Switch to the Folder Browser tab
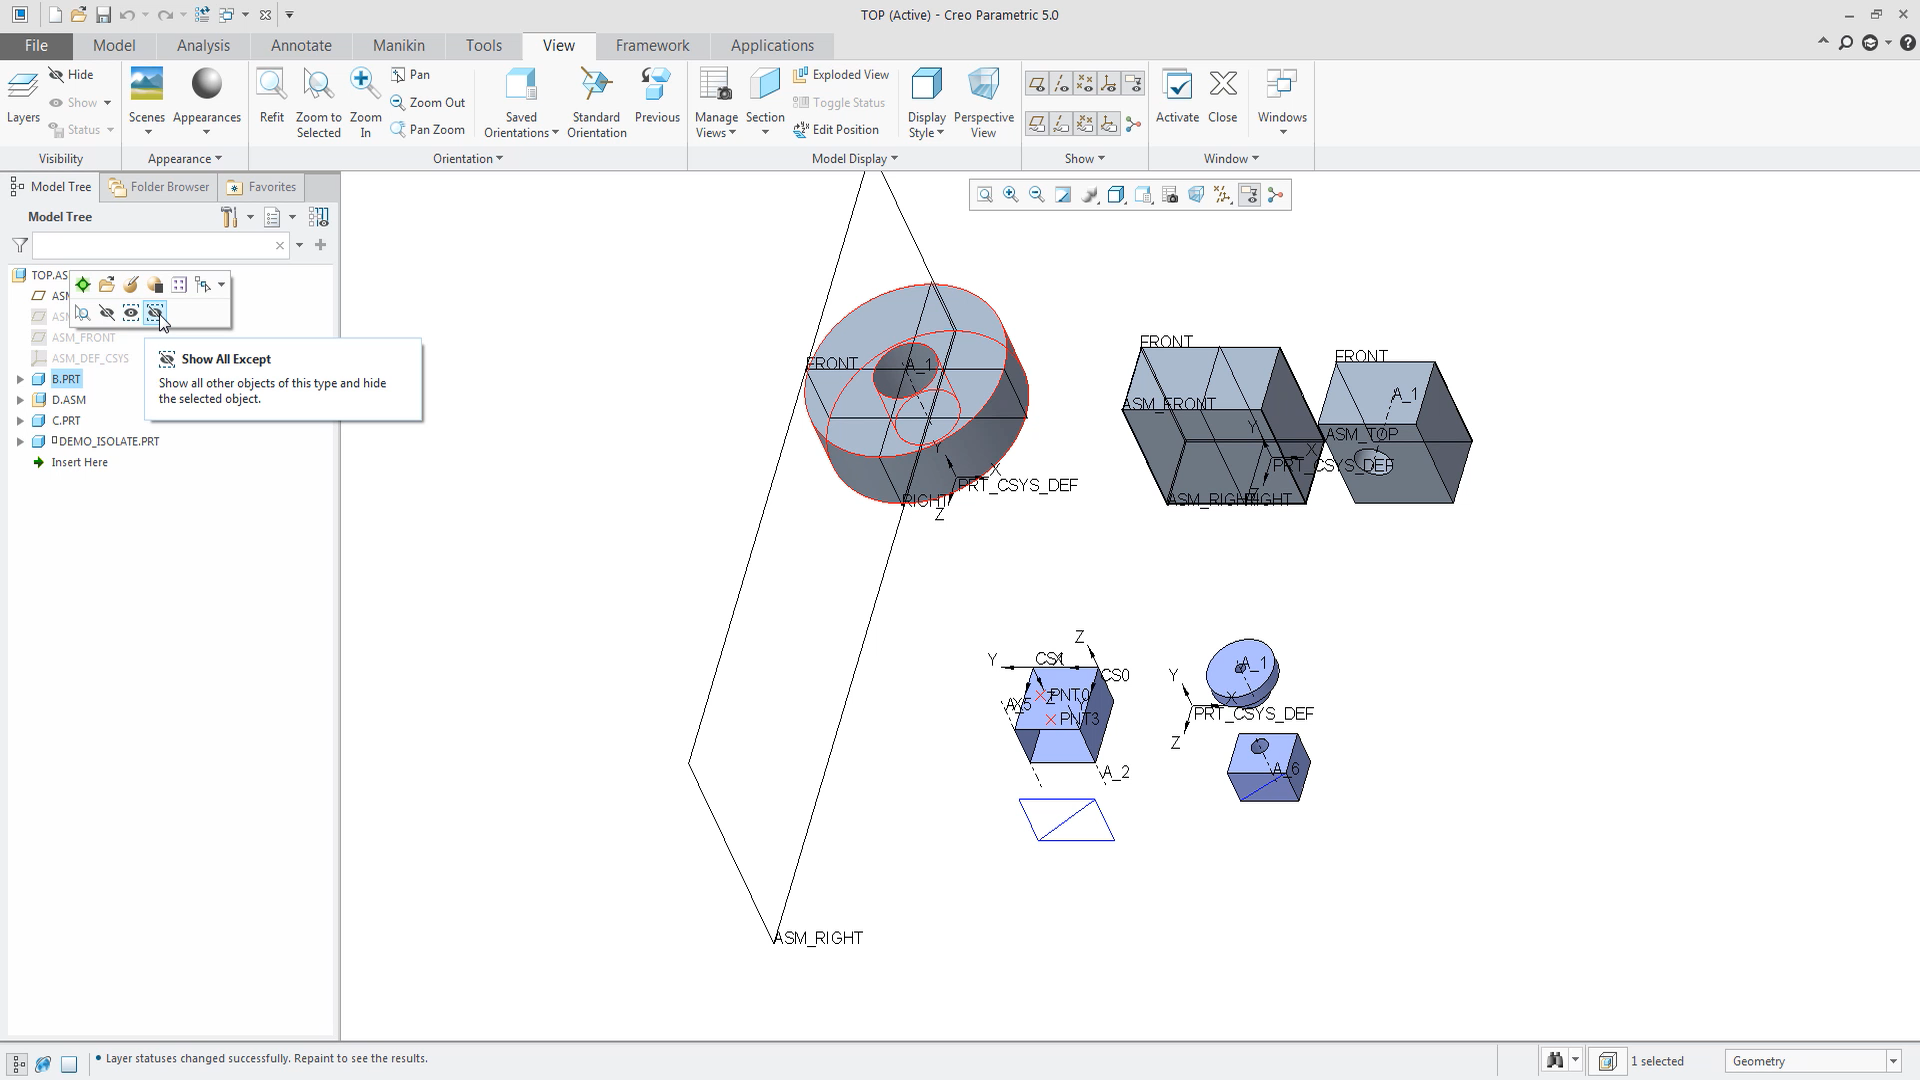The image size is (1920, 1080). (x=159, y=187)
